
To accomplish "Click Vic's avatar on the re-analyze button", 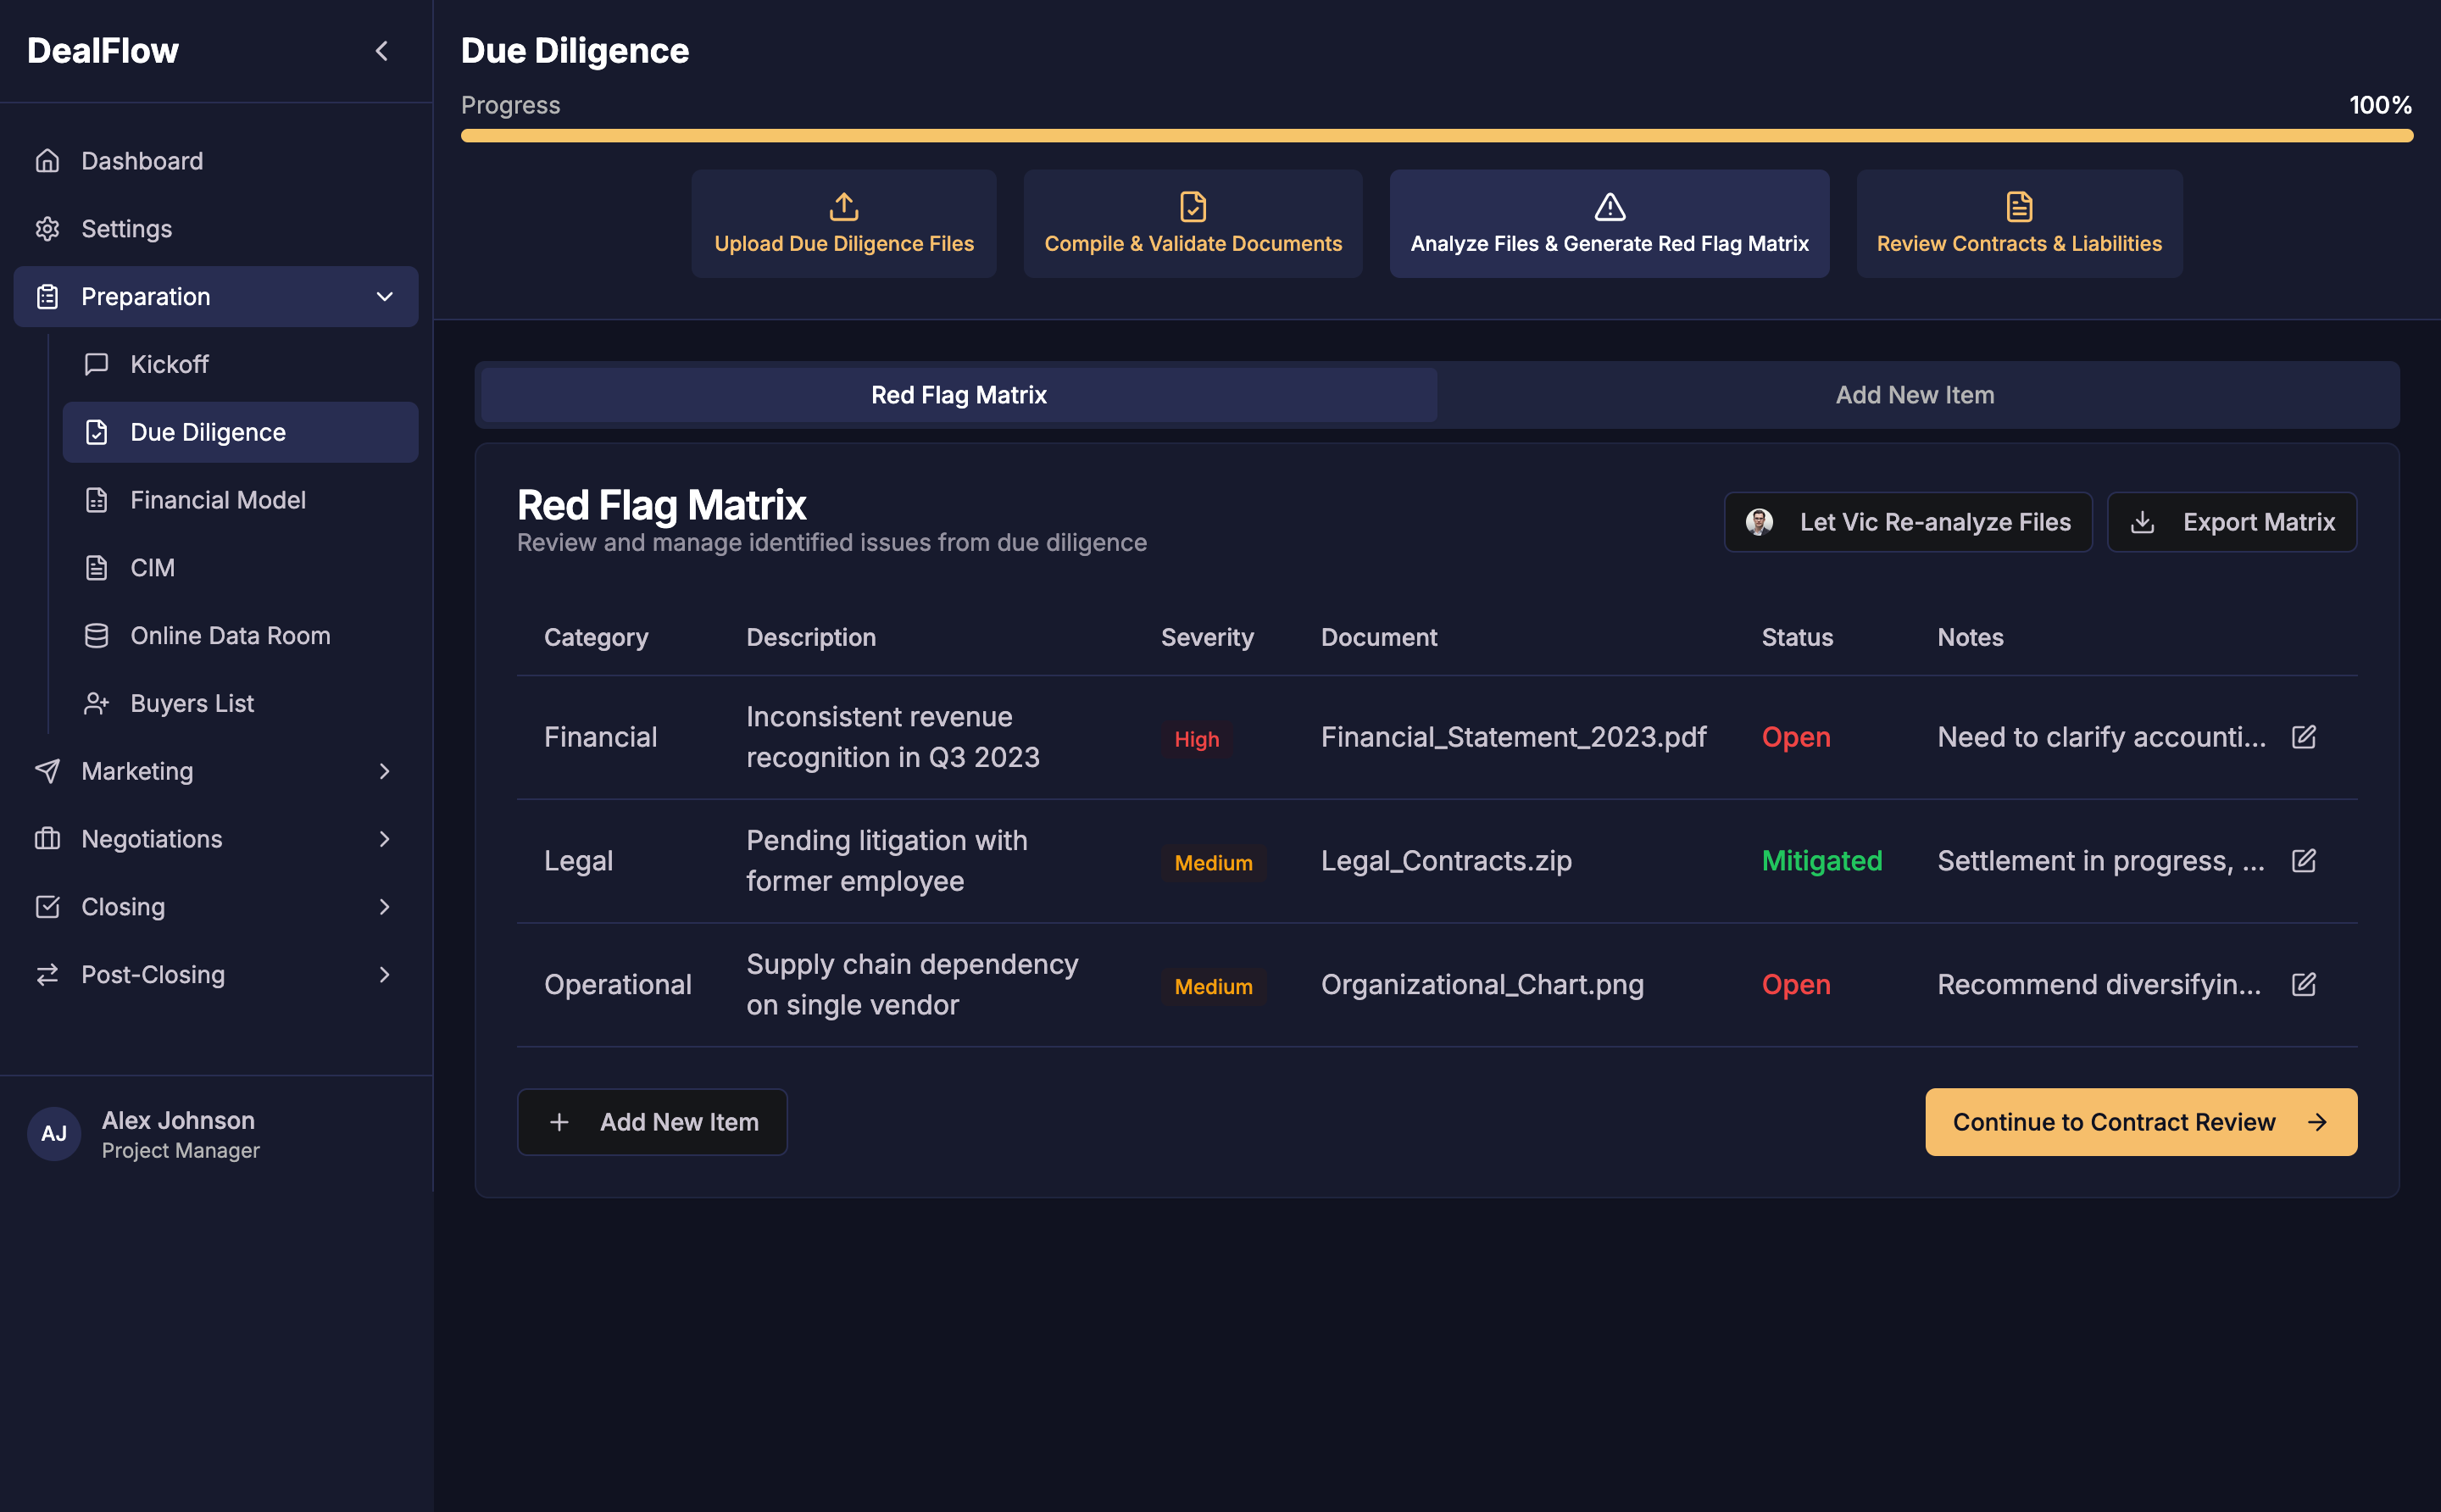I will click(x=1760, y=521).
